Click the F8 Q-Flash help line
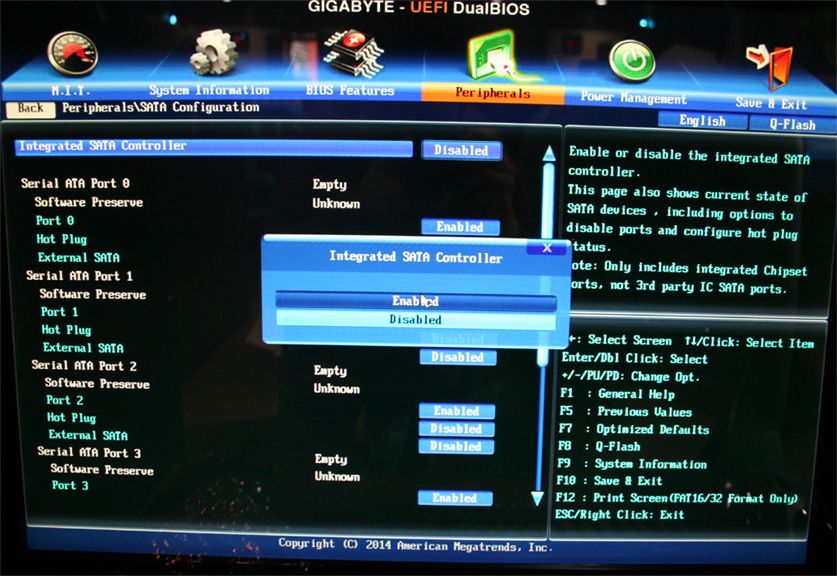This screenshot has height=576, width=837. pyautogui.click(x=599, y=446)
